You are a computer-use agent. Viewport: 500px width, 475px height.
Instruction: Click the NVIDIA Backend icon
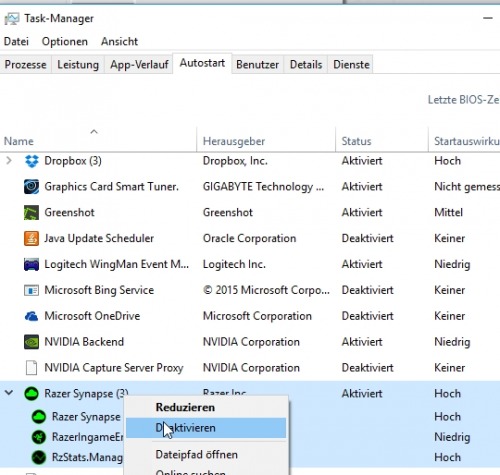31,342
